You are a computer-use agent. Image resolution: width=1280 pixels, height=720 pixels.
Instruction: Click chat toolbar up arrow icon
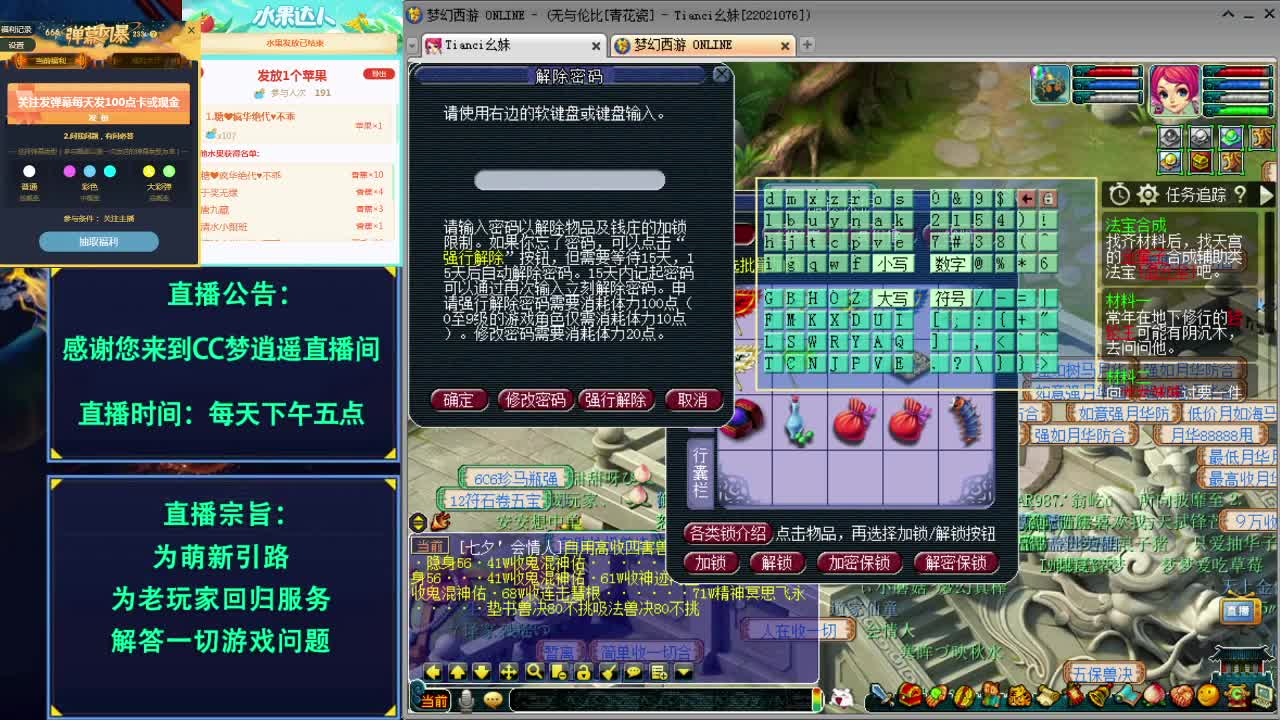coord(458,672)
